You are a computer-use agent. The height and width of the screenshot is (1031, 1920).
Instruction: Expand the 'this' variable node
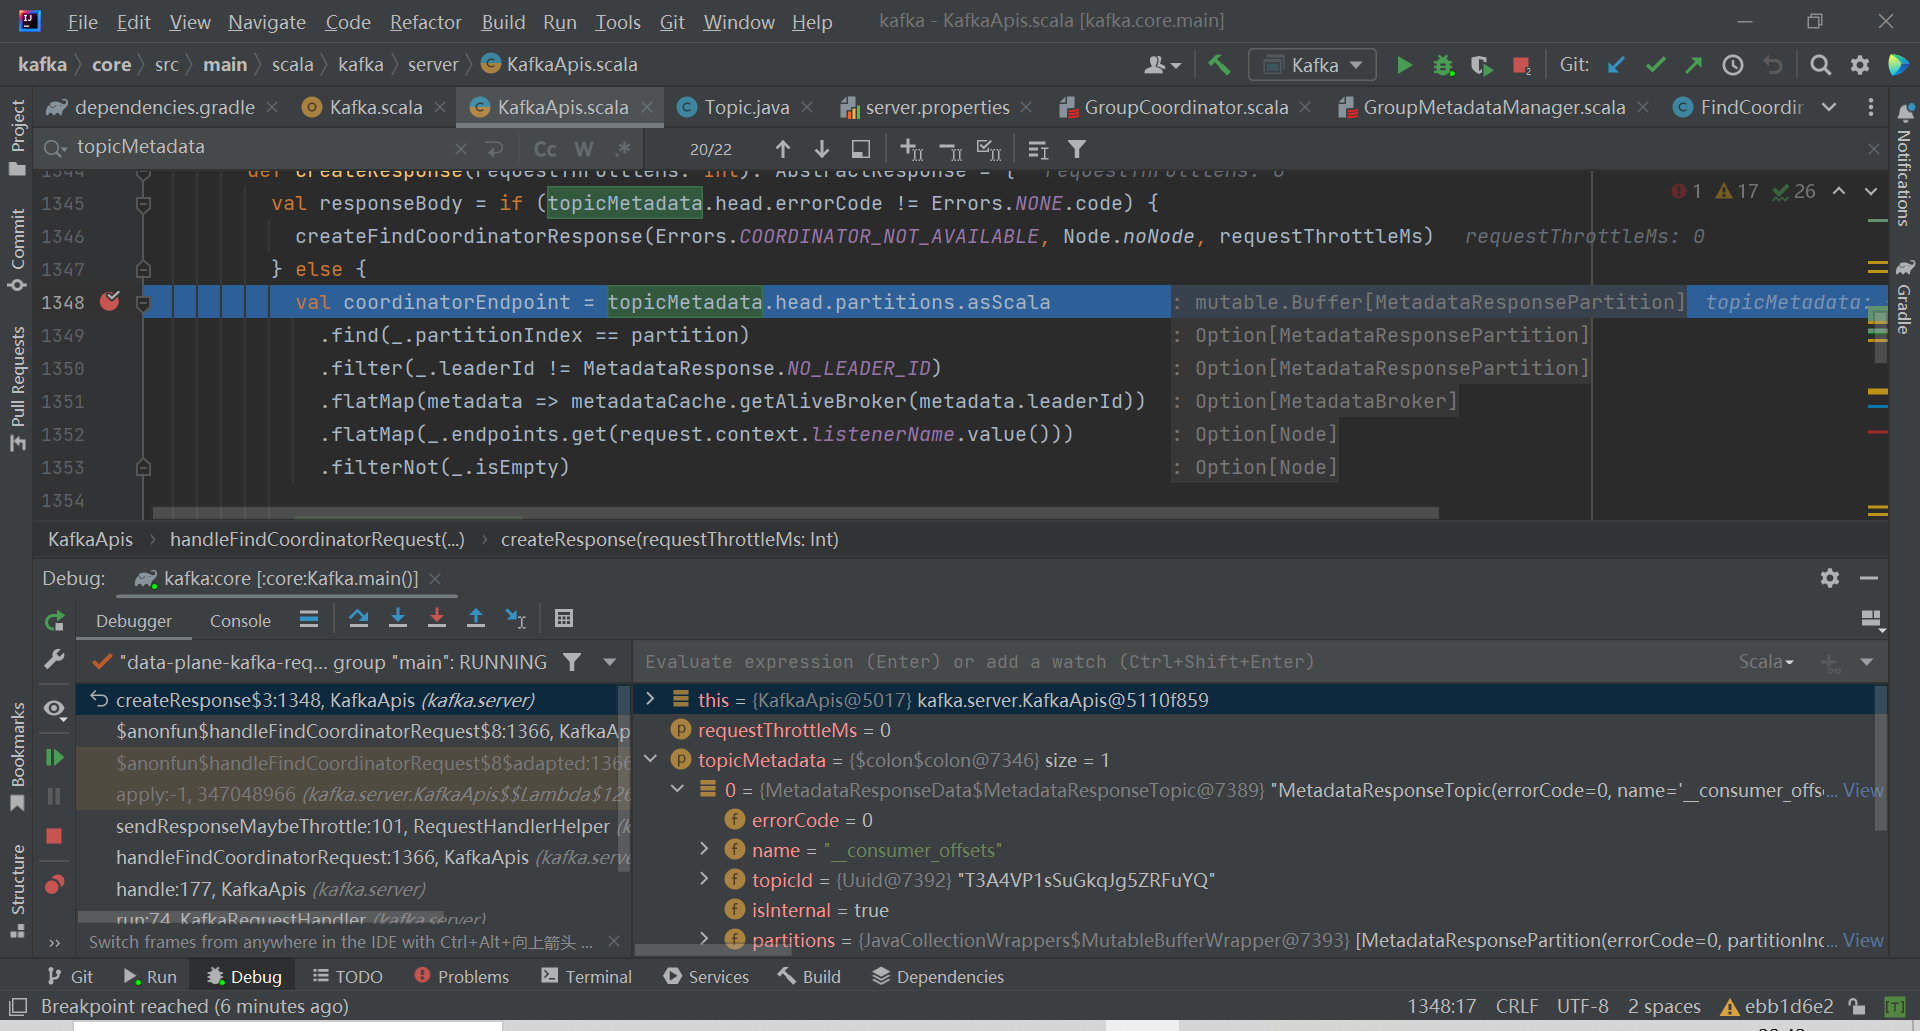(650, 699)
